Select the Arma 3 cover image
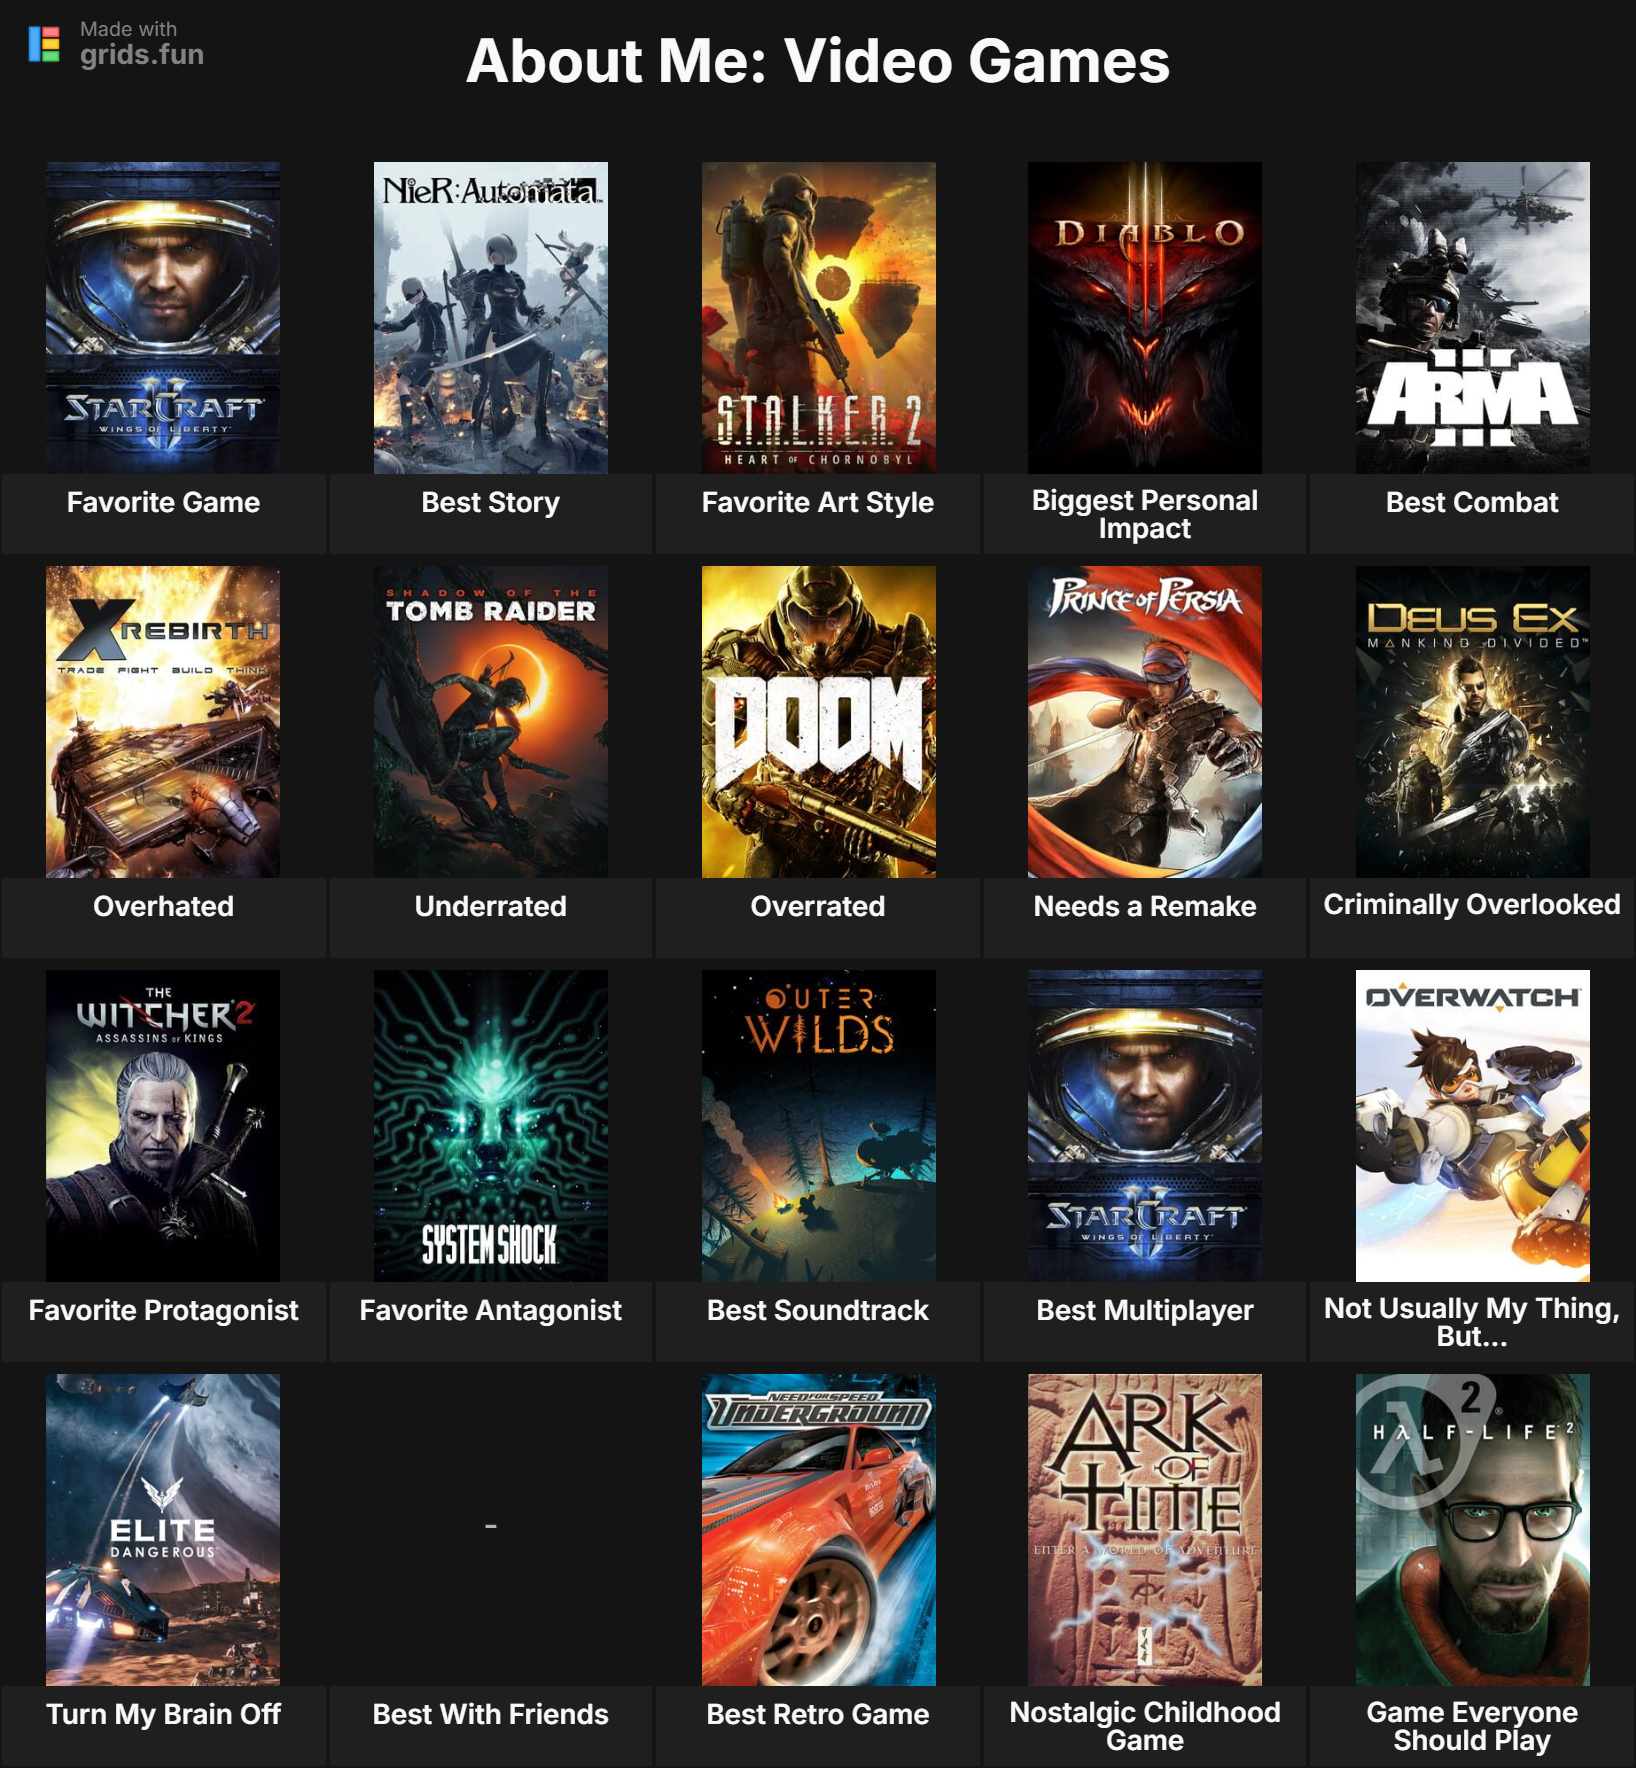Viewport: 1636px width, 1768px height. tap(1473, 318)
